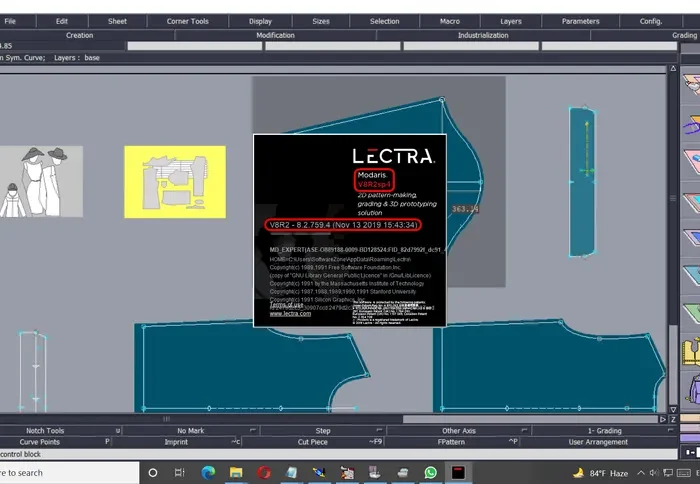Viewport: 700px width, 484px height.
Task: Open the No Mark options
Action: 191,431
